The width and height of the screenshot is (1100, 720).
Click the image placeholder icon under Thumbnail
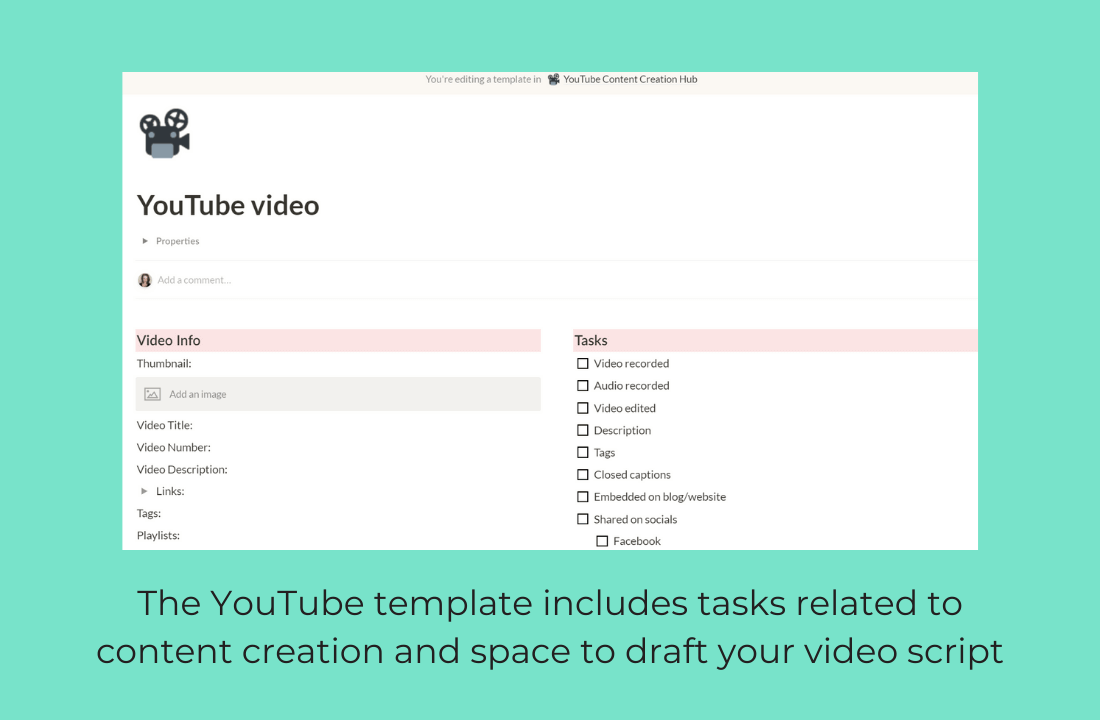coord(152,394)
